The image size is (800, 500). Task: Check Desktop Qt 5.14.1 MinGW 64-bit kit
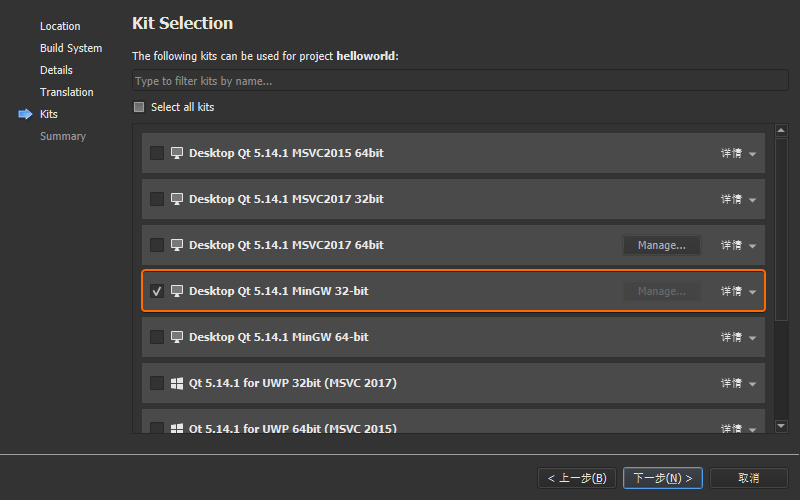(x=157, y=337)
